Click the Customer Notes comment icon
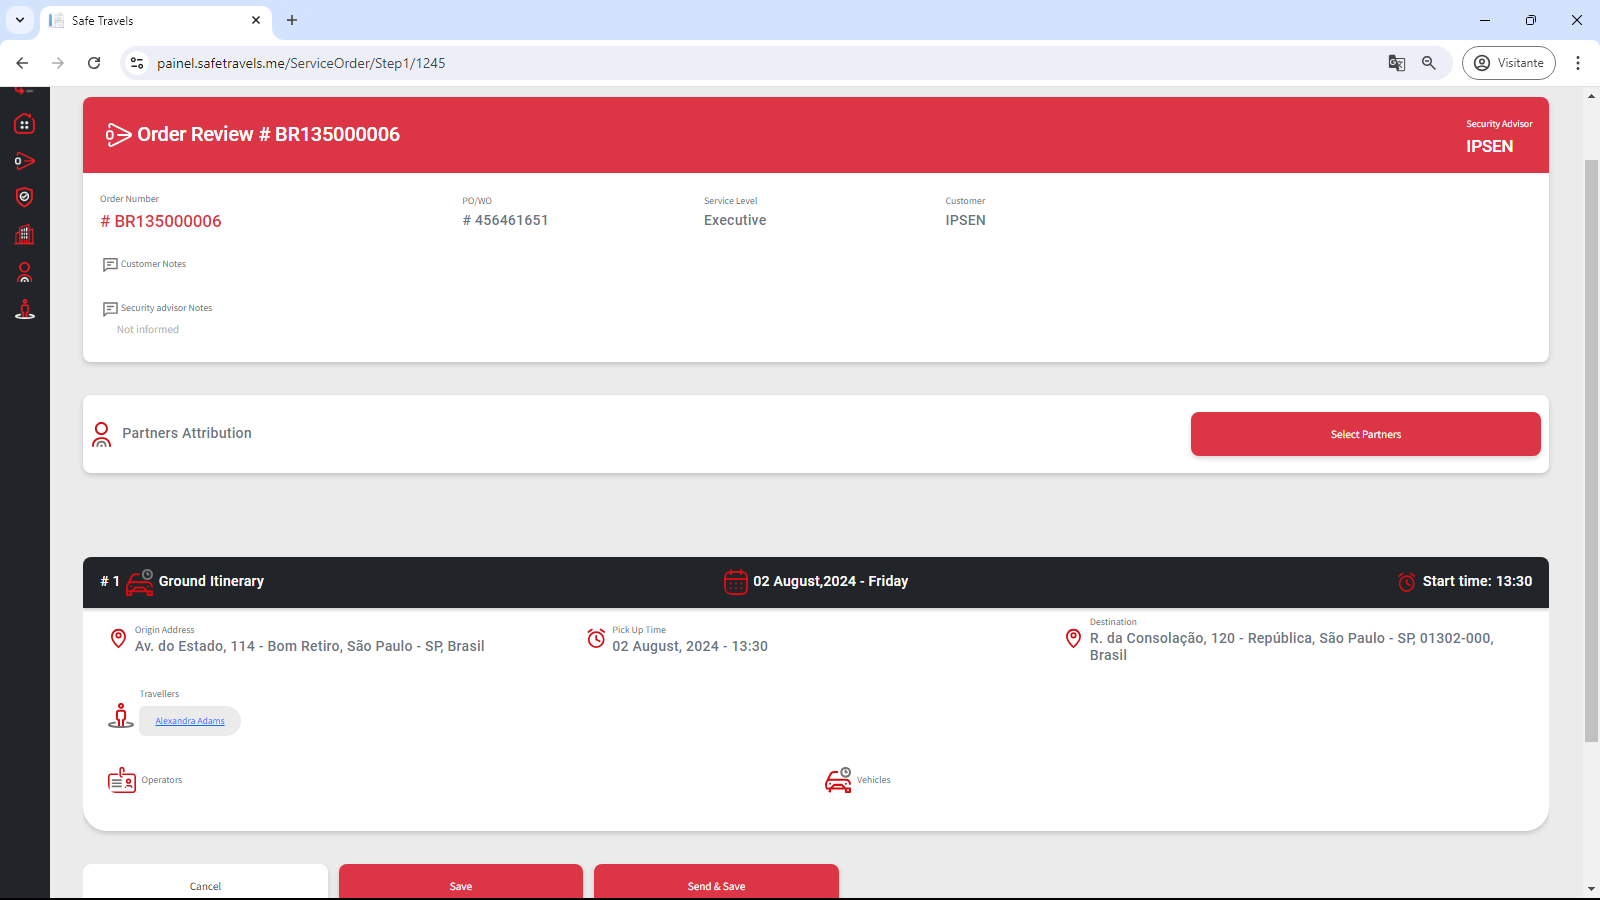This screenshot has width=1600, height=900. tap(110, 265)
